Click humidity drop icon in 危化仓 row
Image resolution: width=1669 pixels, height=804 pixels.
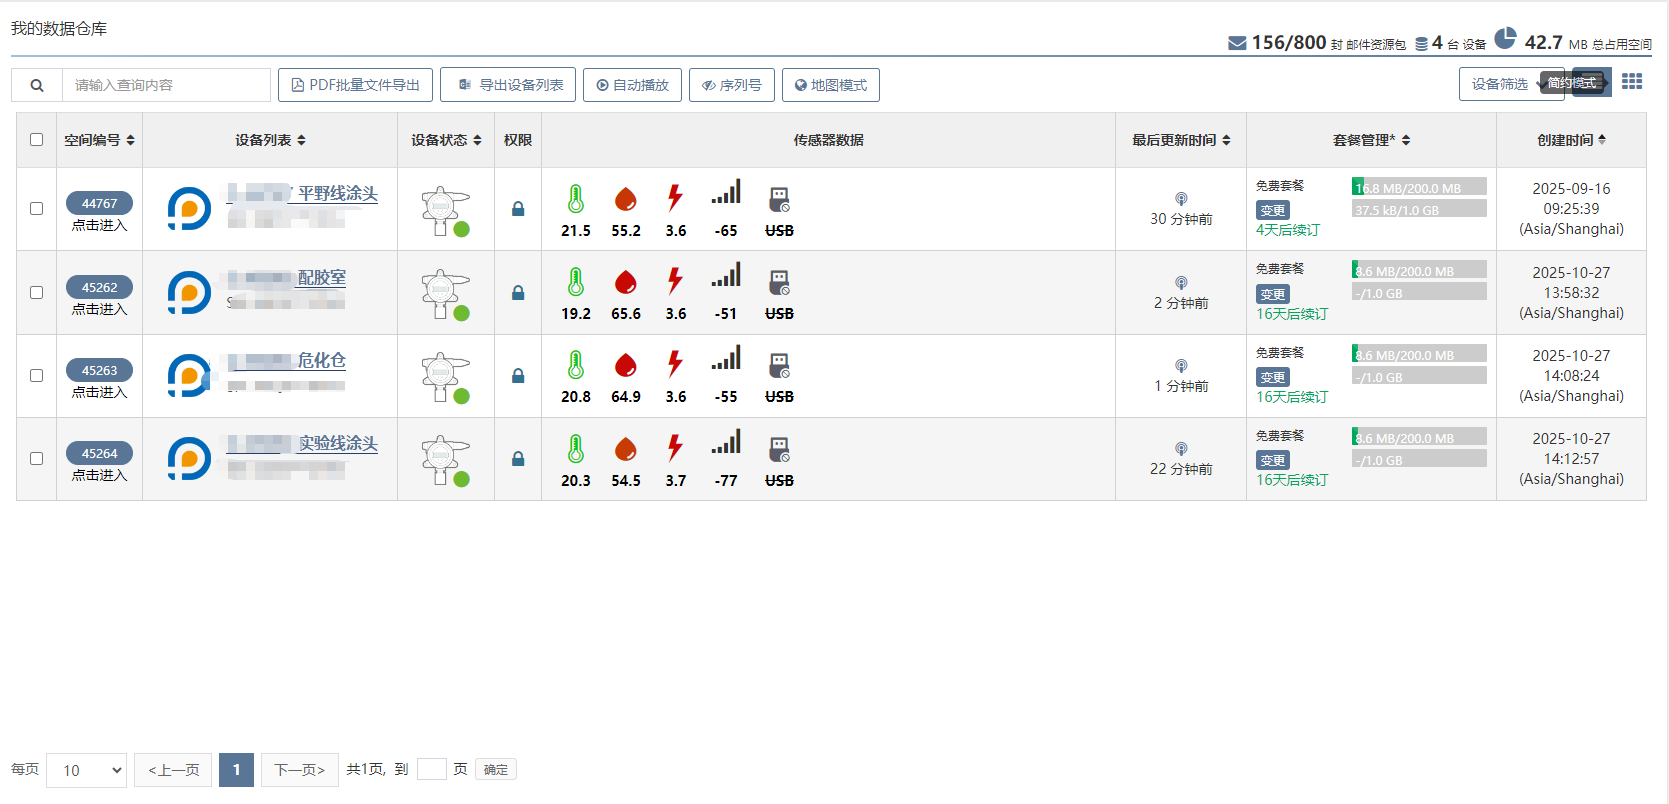point(626,365)
